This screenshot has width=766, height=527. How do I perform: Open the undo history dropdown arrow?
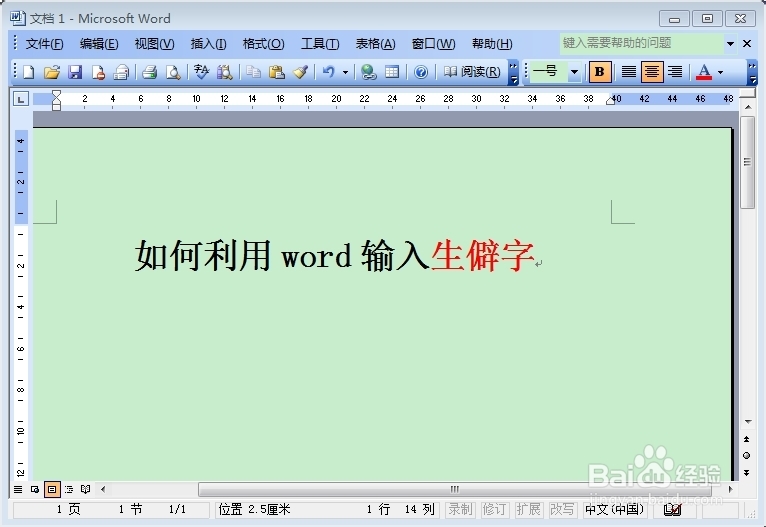[345, 73]
